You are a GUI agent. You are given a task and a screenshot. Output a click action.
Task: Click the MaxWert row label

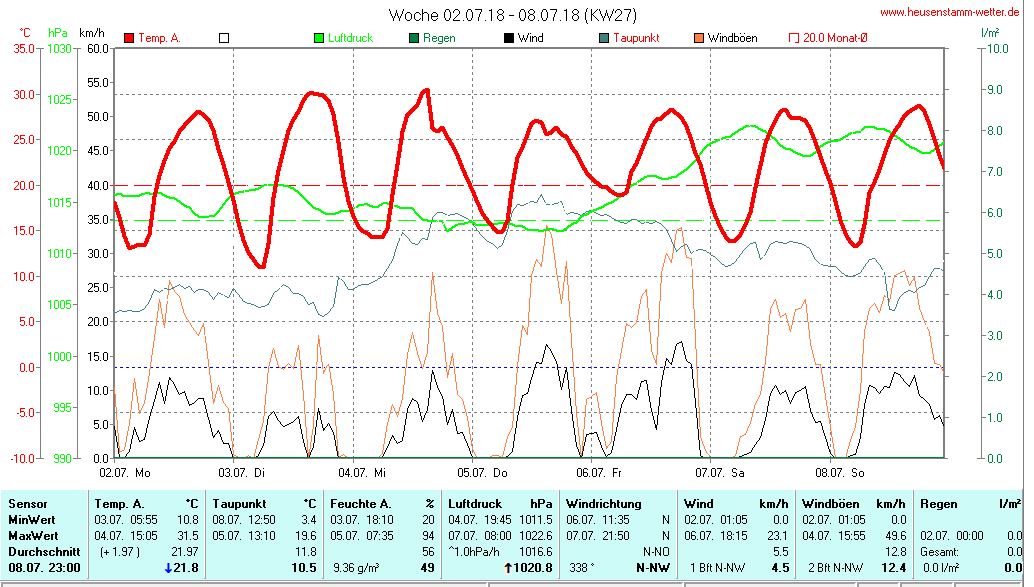point(30,536)
